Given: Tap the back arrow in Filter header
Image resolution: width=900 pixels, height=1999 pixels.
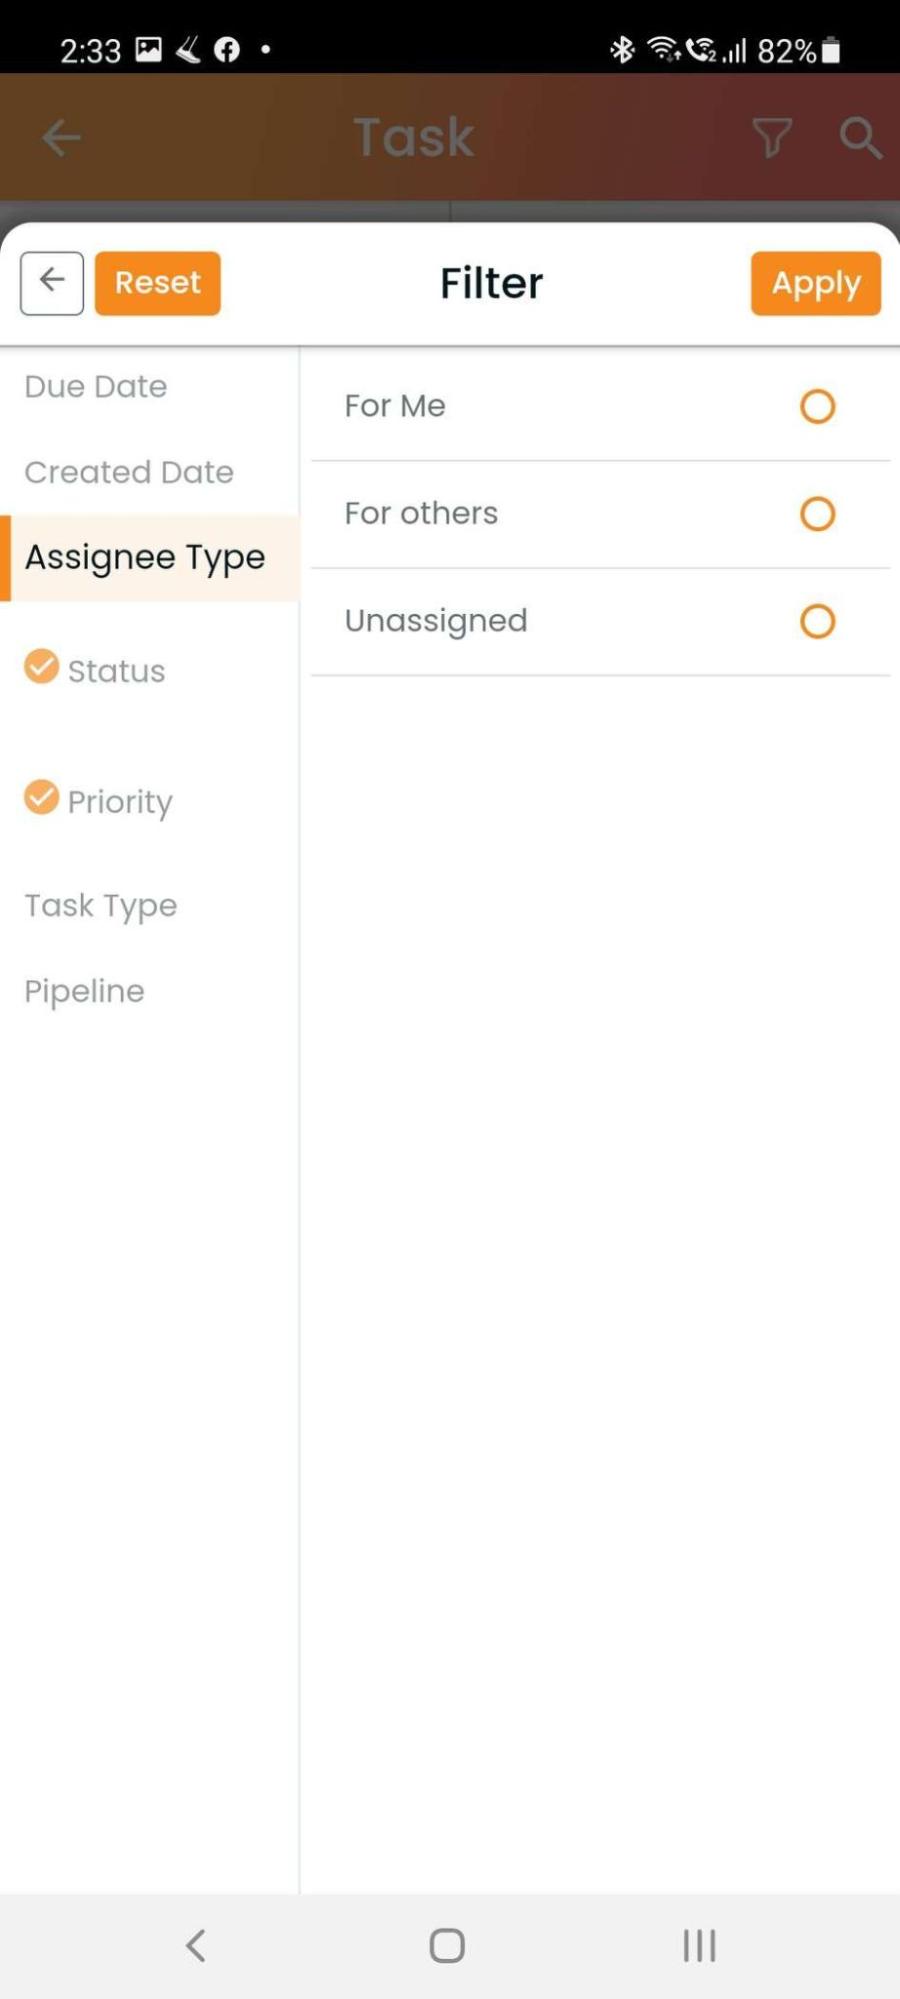Looking at the screenshot, I should (x=52, y=283).
